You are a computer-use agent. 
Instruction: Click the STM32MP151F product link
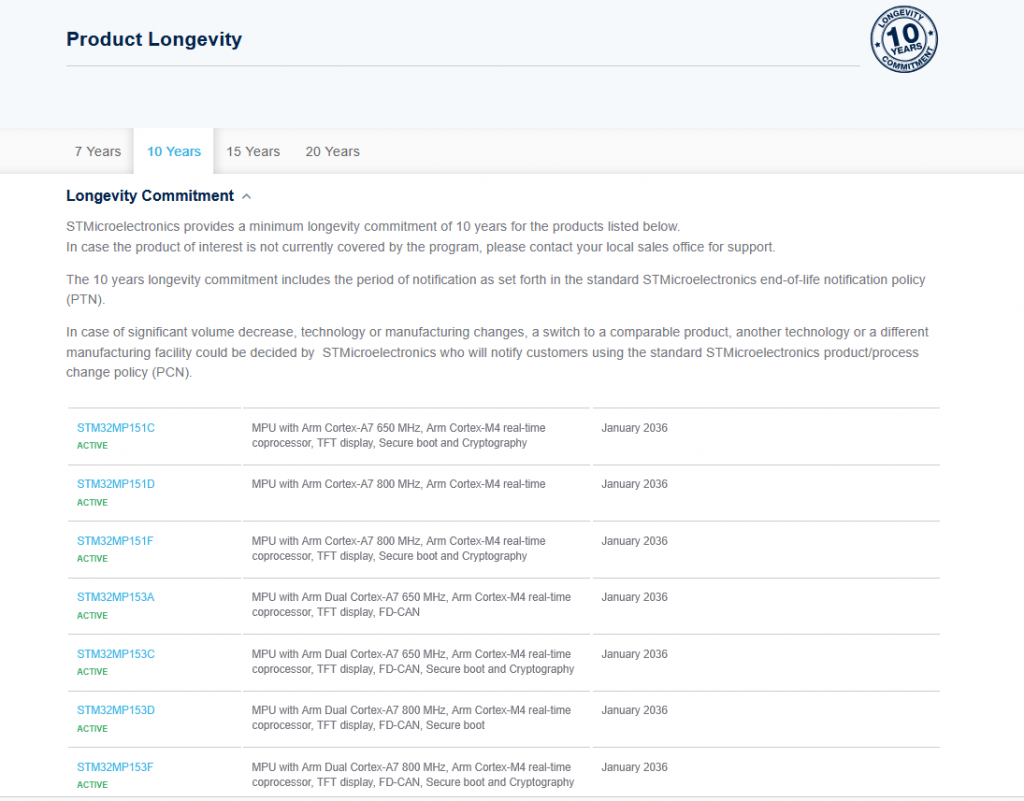point(115,541)
